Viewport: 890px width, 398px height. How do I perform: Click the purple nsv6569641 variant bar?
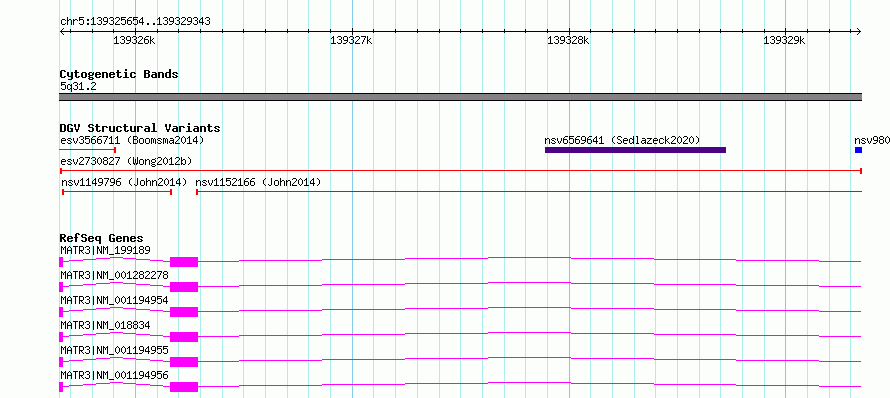pos(635,150)
